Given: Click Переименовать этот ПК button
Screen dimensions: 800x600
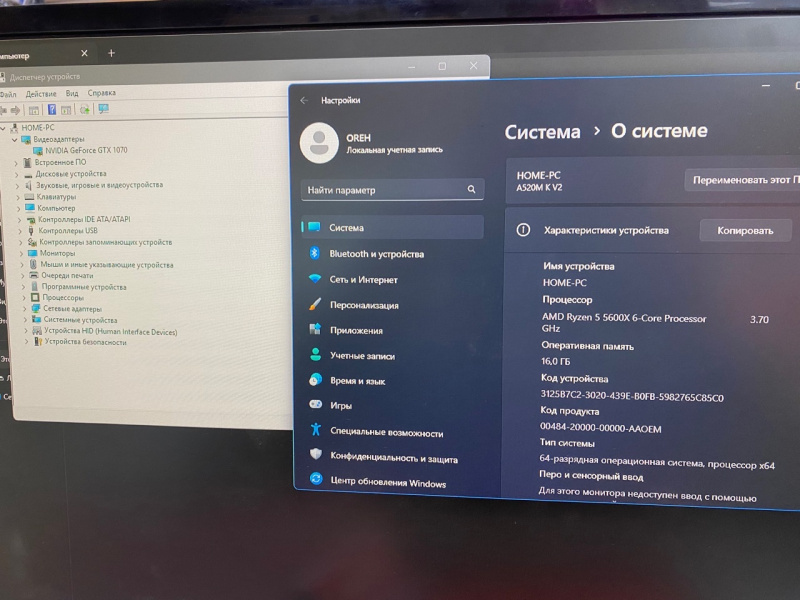Looking at the screenshot, I should [742, 180].
